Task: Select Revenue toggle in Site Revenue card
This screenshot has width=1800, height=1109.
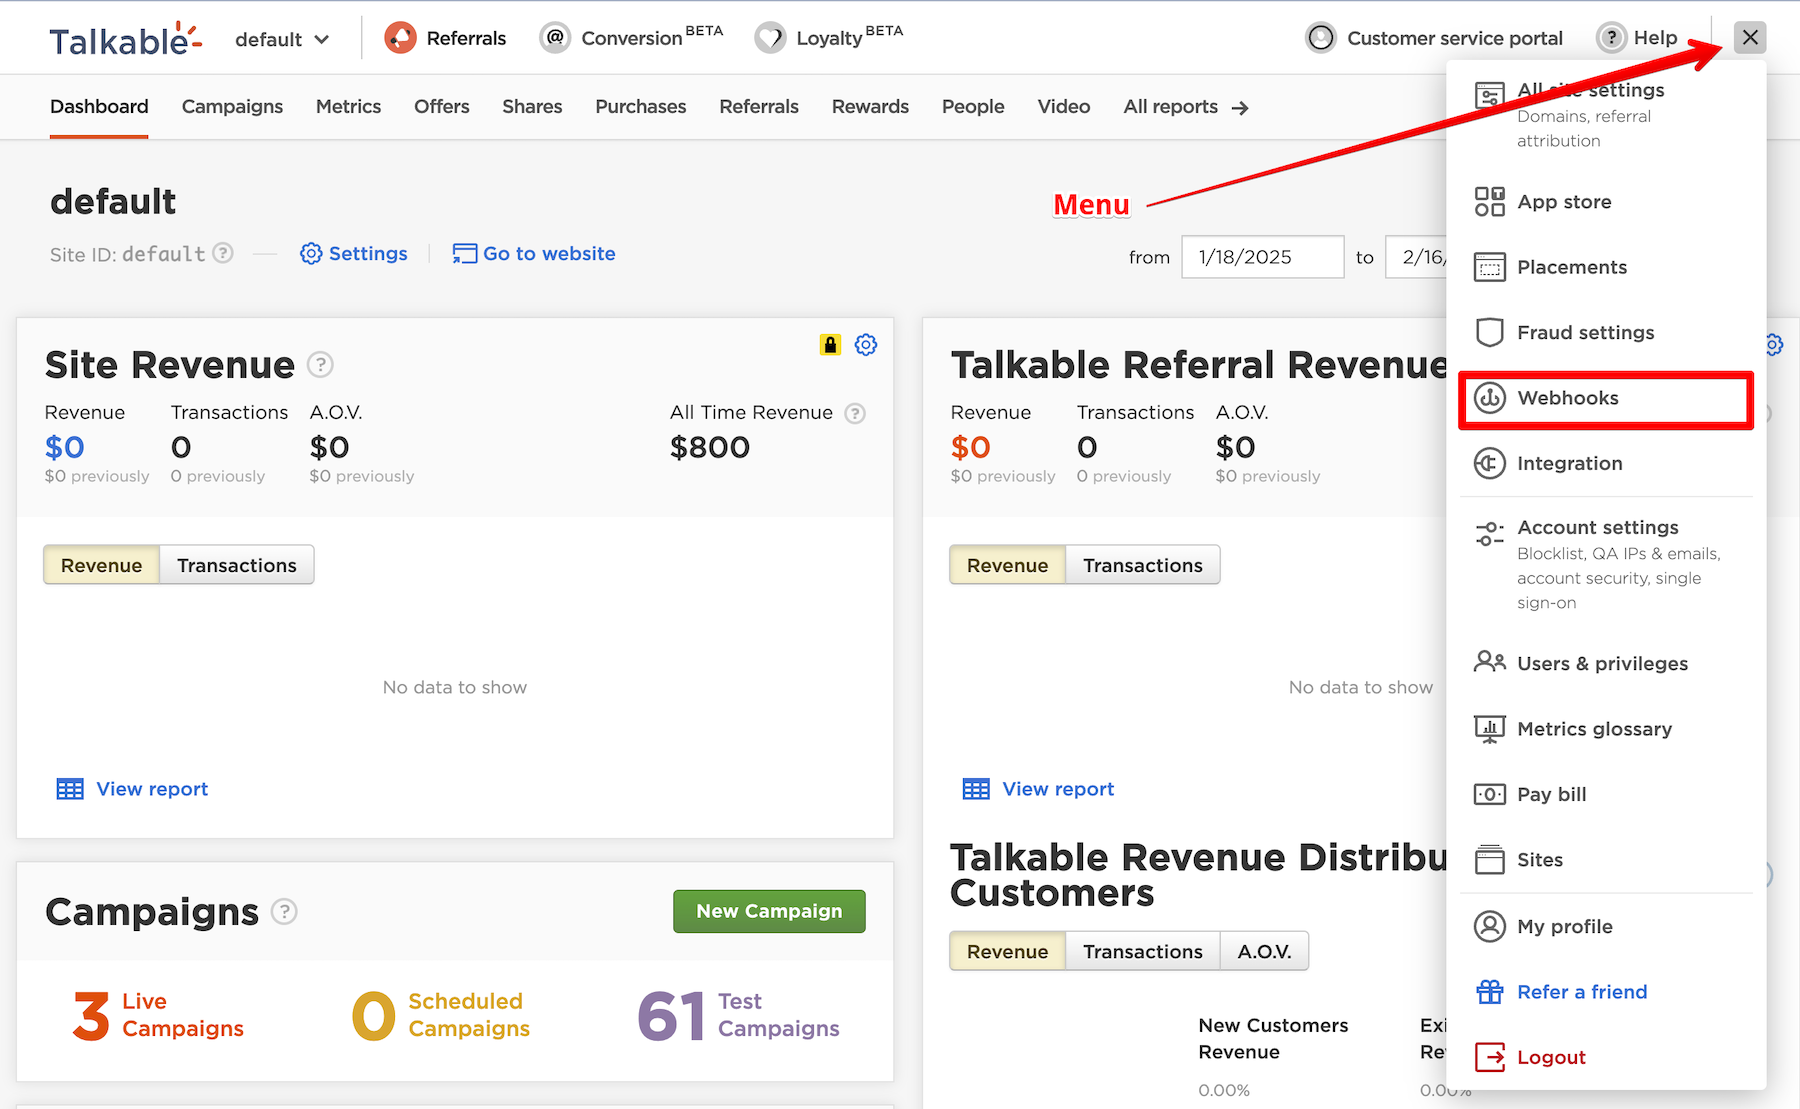Action: click(x=101, y=565)
